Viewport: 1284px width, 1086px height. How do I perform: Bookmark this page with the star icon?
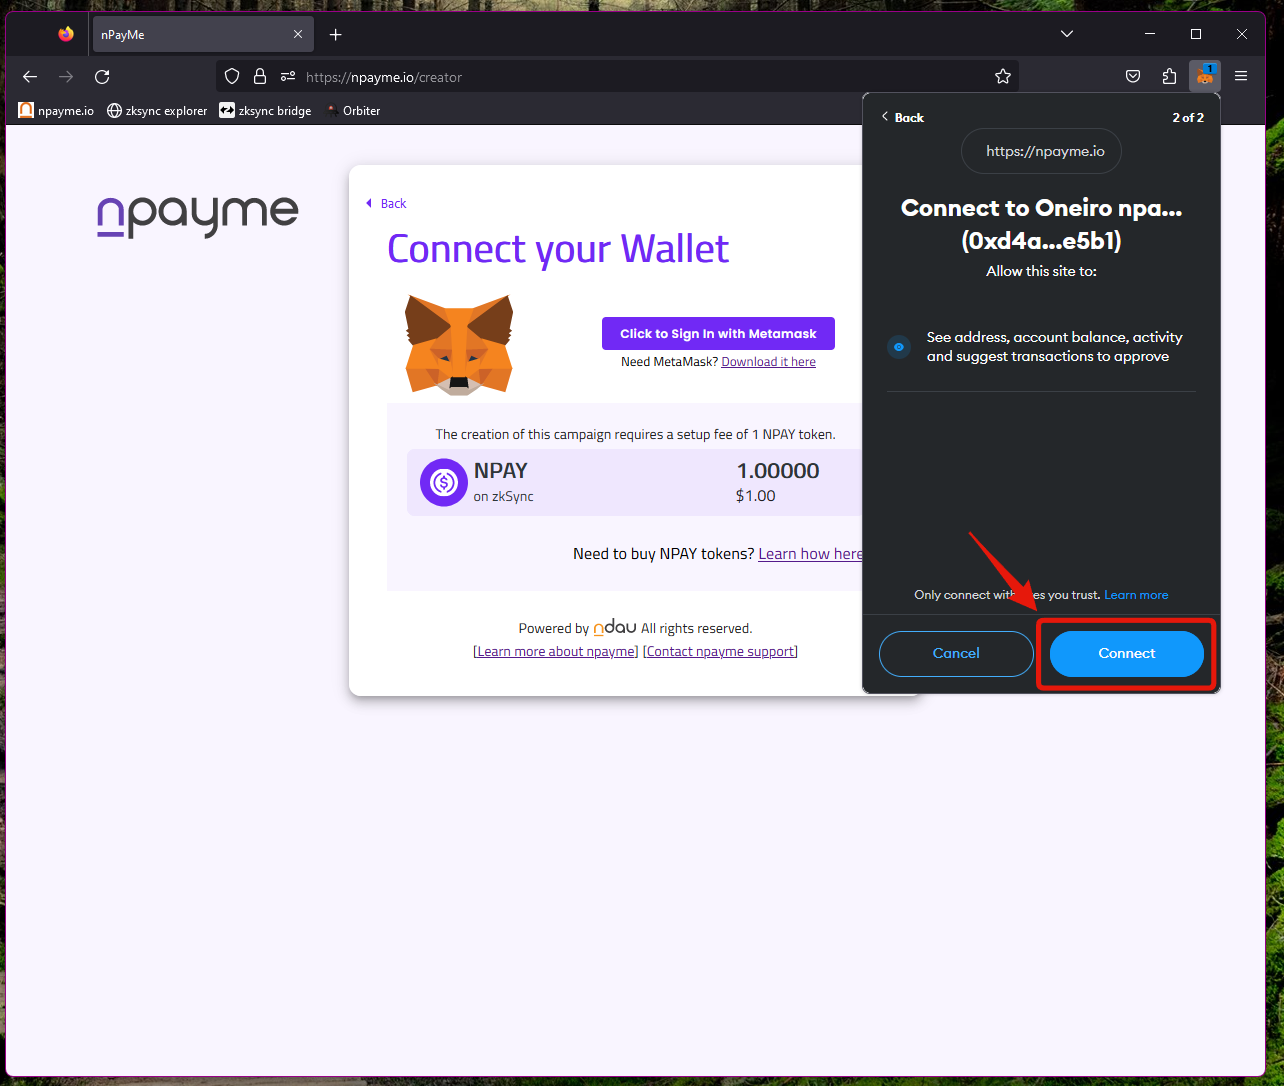click(x=1003, y=76)
